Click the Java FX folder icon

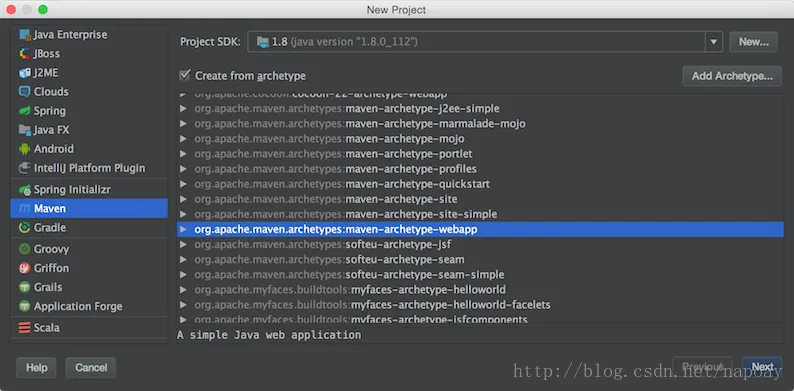click(x=25, y=130)
